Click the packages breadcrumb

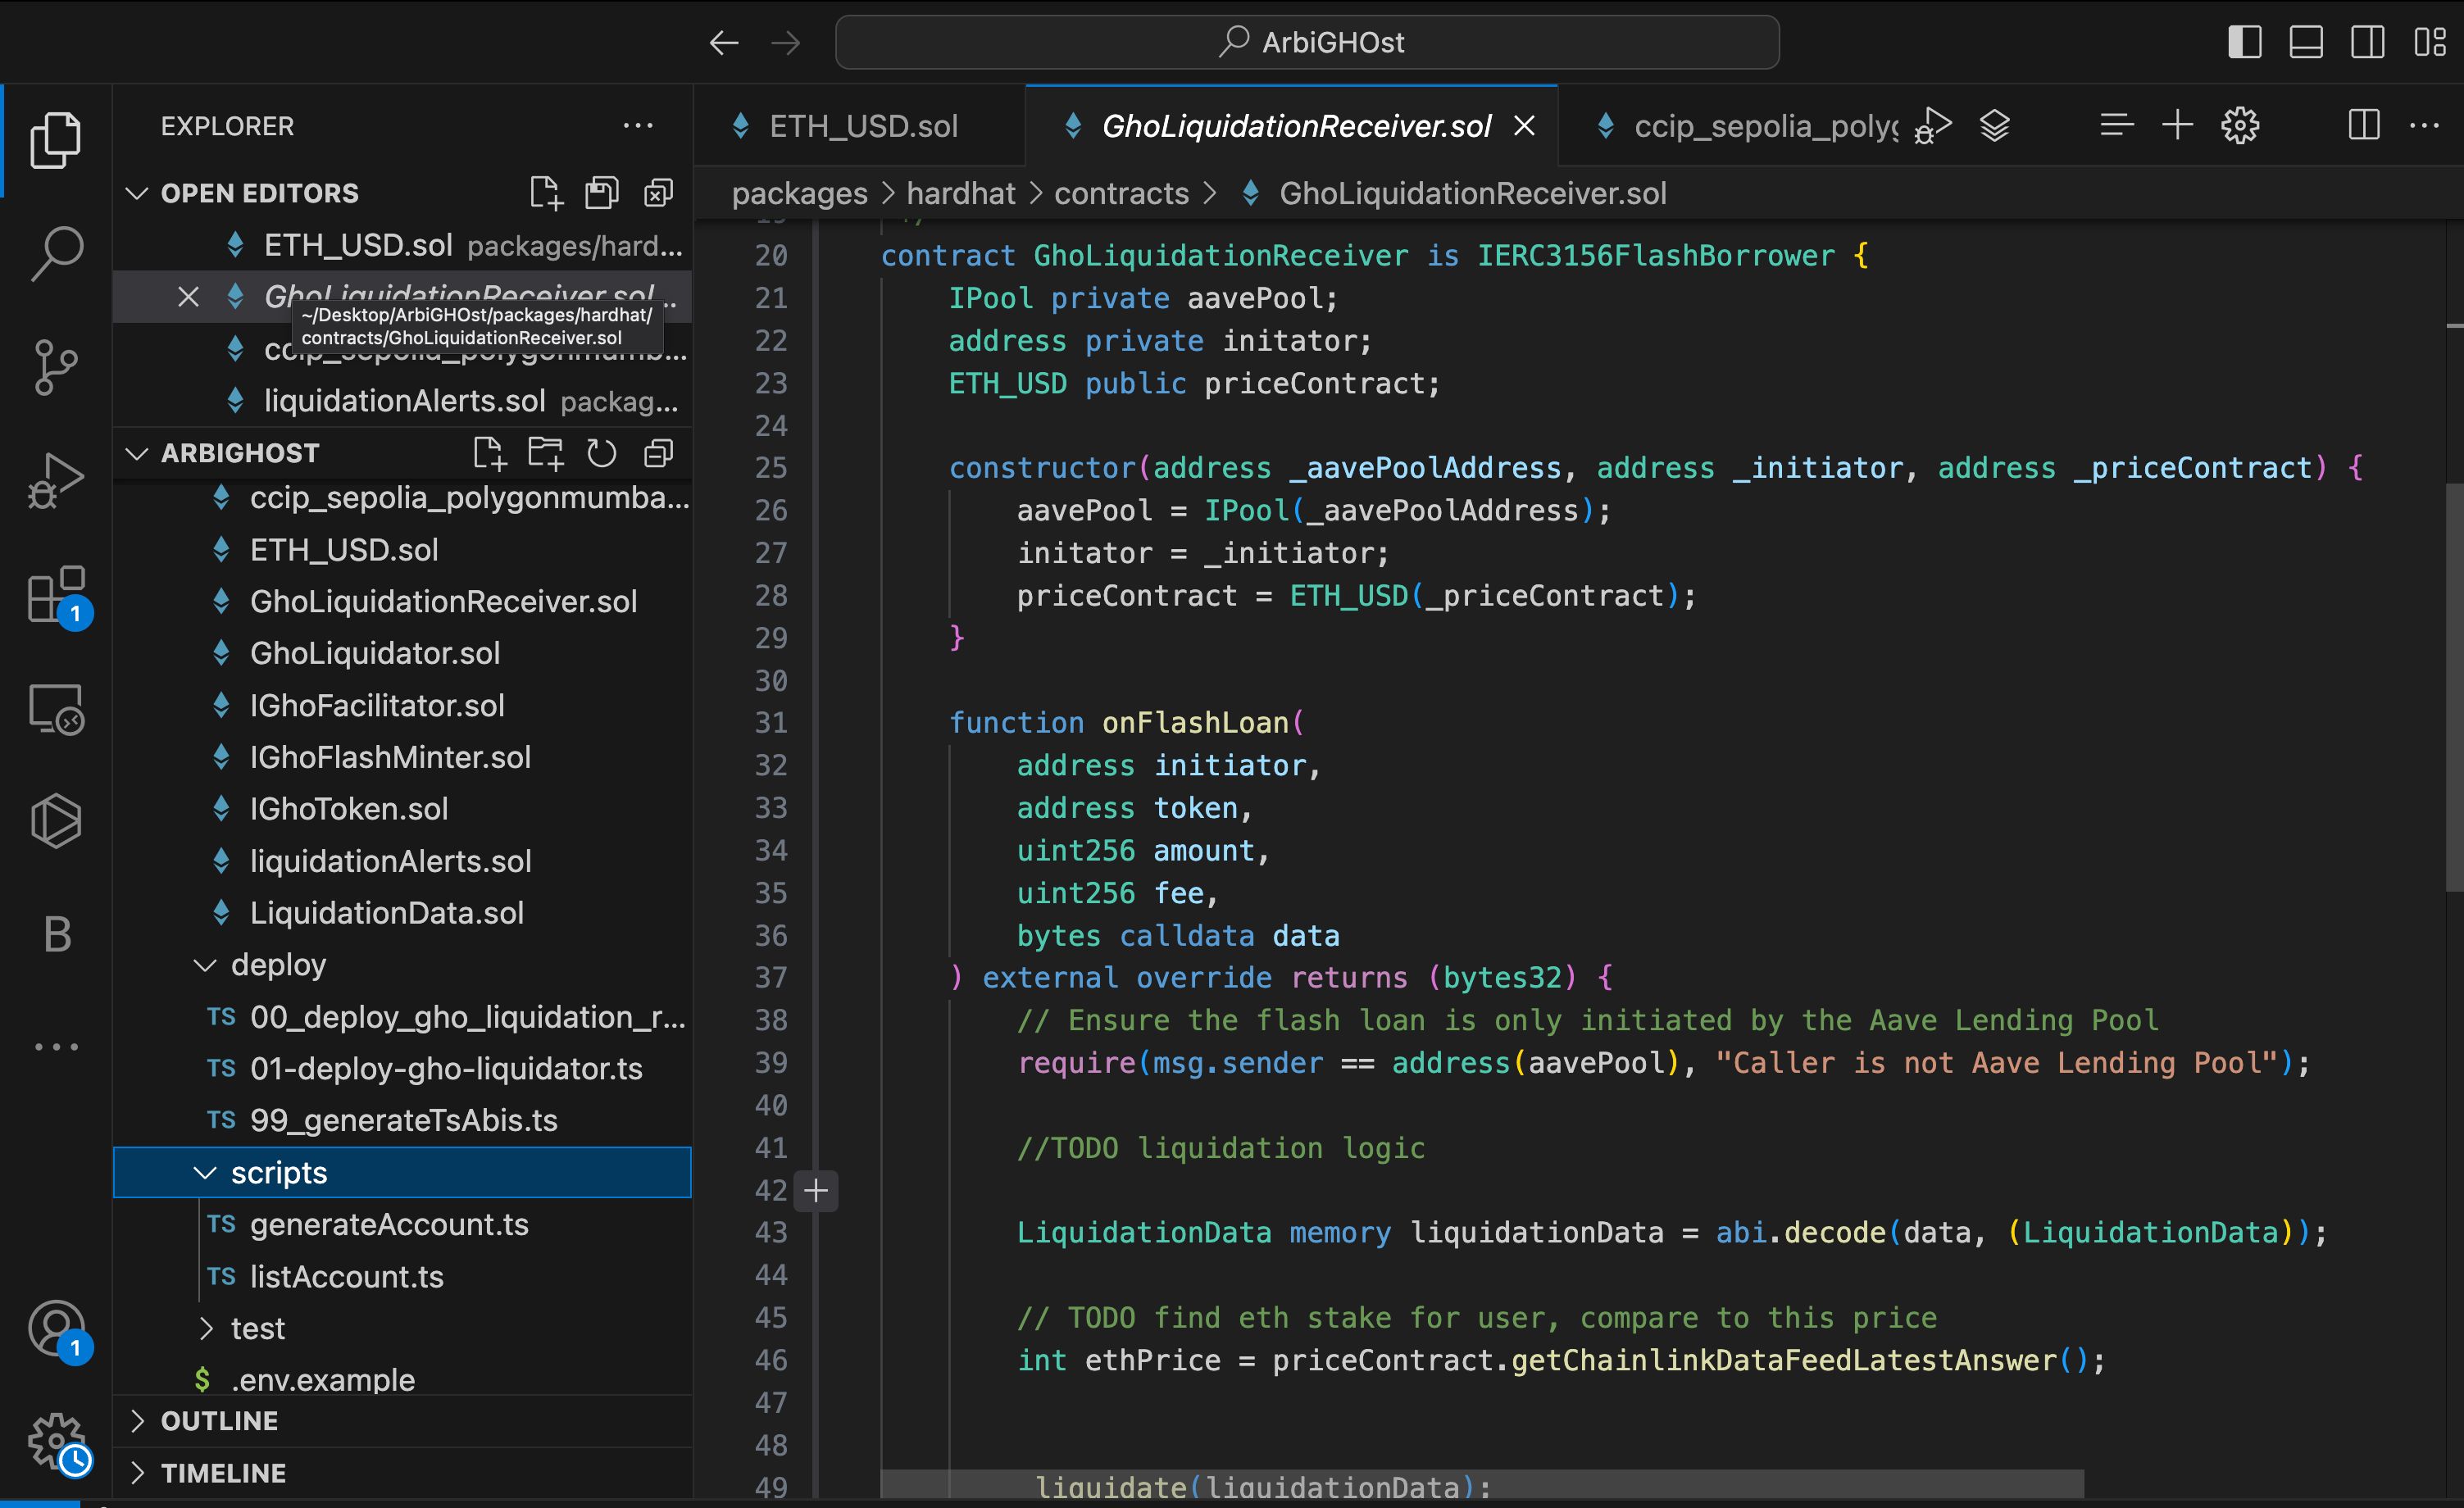[799, 193]
